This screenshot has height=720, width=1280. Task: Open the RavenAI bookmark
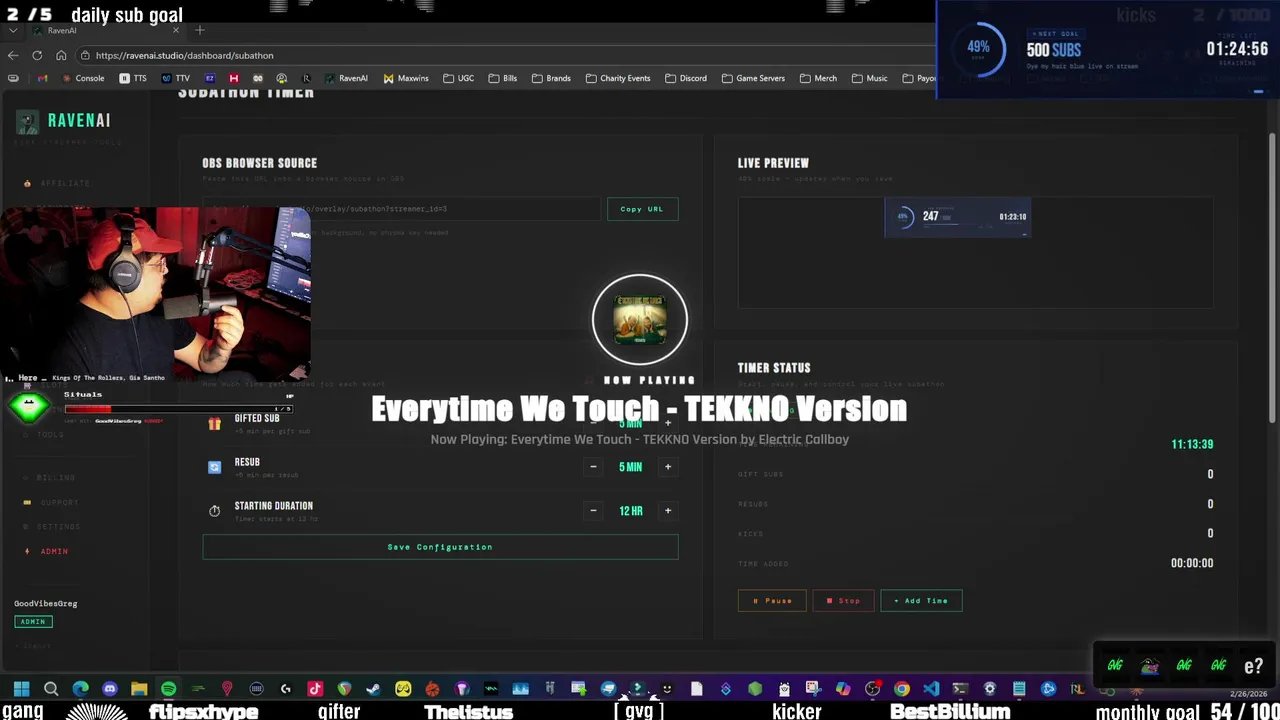(346, 78)
